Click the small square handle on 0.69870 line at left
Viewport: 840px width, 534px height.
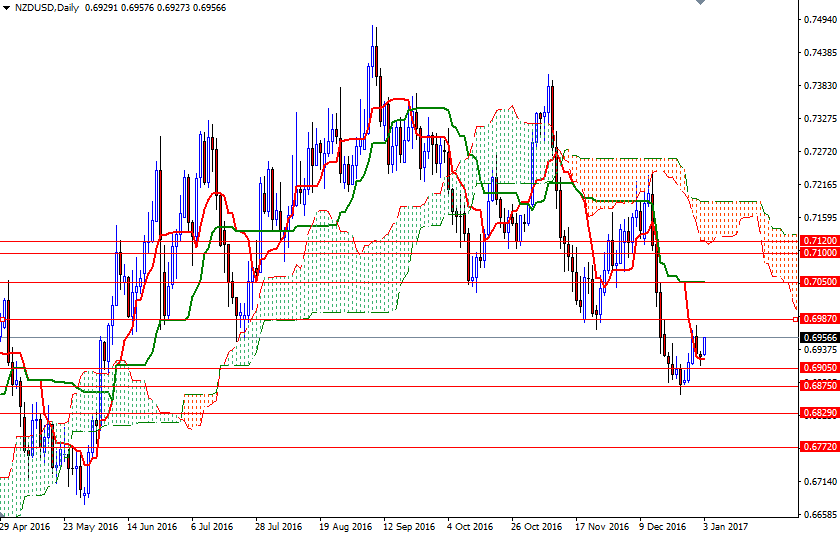tap(2, 320)
